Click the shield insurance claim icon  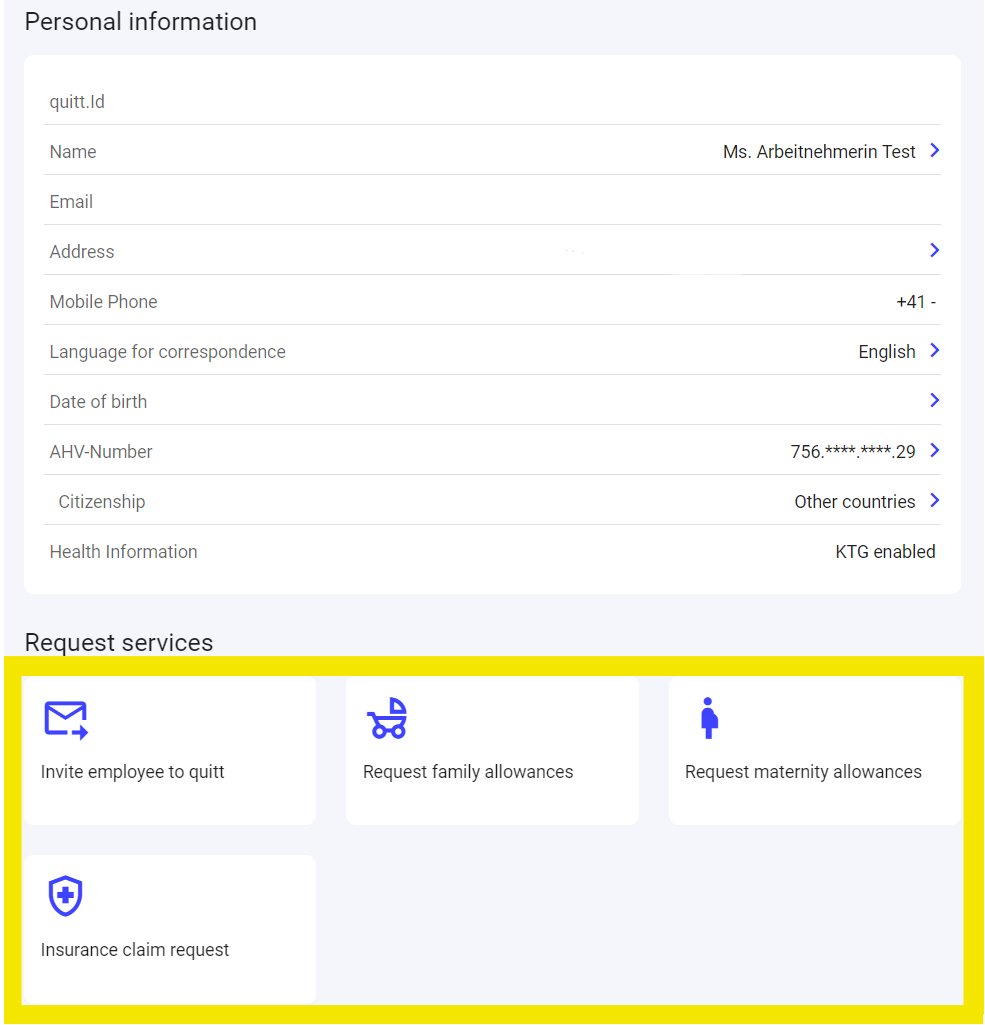click(66, 896)
